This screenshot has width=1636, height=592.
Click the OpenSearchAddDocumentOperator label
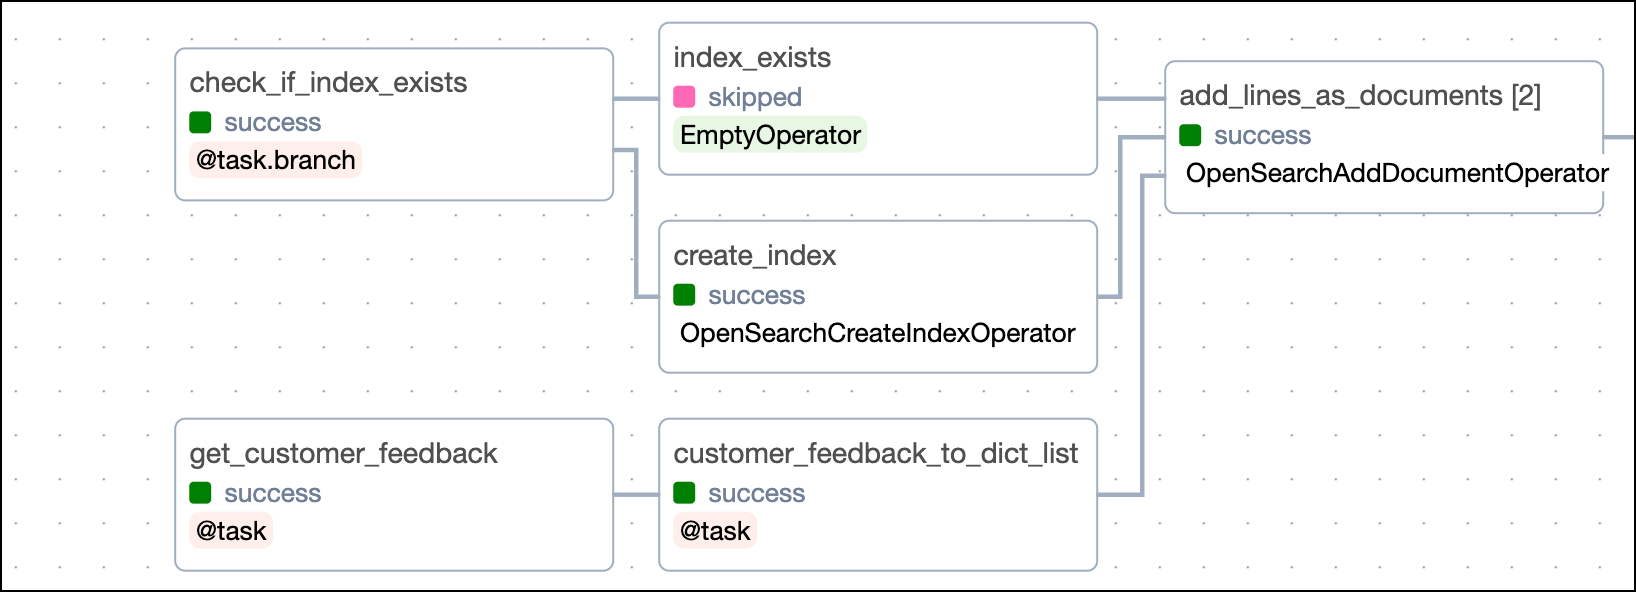click(1396, 173)
